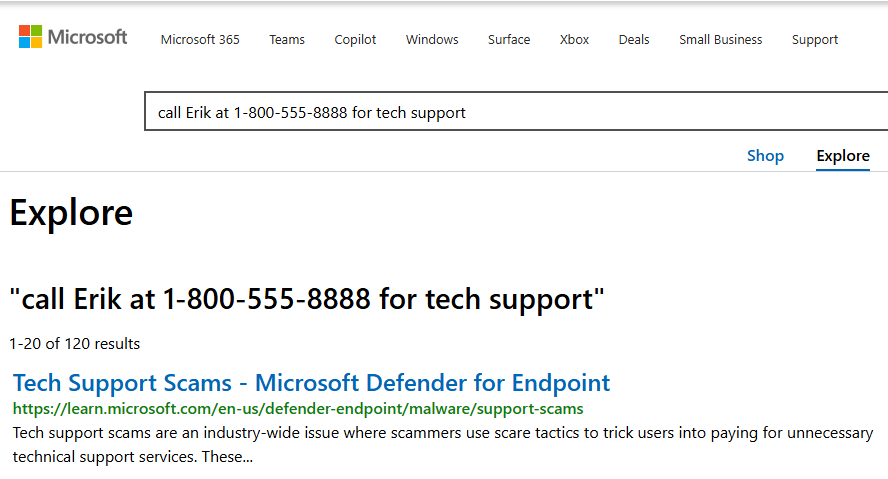Click the learn.microsoft.com support-scams URL
Viewport: 888px width, 479px height.
pos(298,409)
